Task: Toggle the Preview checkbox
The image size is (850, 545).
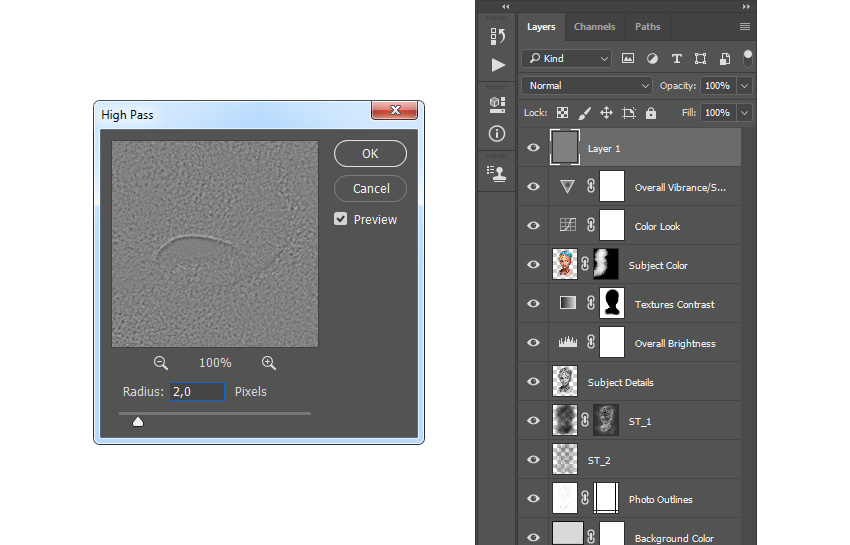Action: click(340, 219)
